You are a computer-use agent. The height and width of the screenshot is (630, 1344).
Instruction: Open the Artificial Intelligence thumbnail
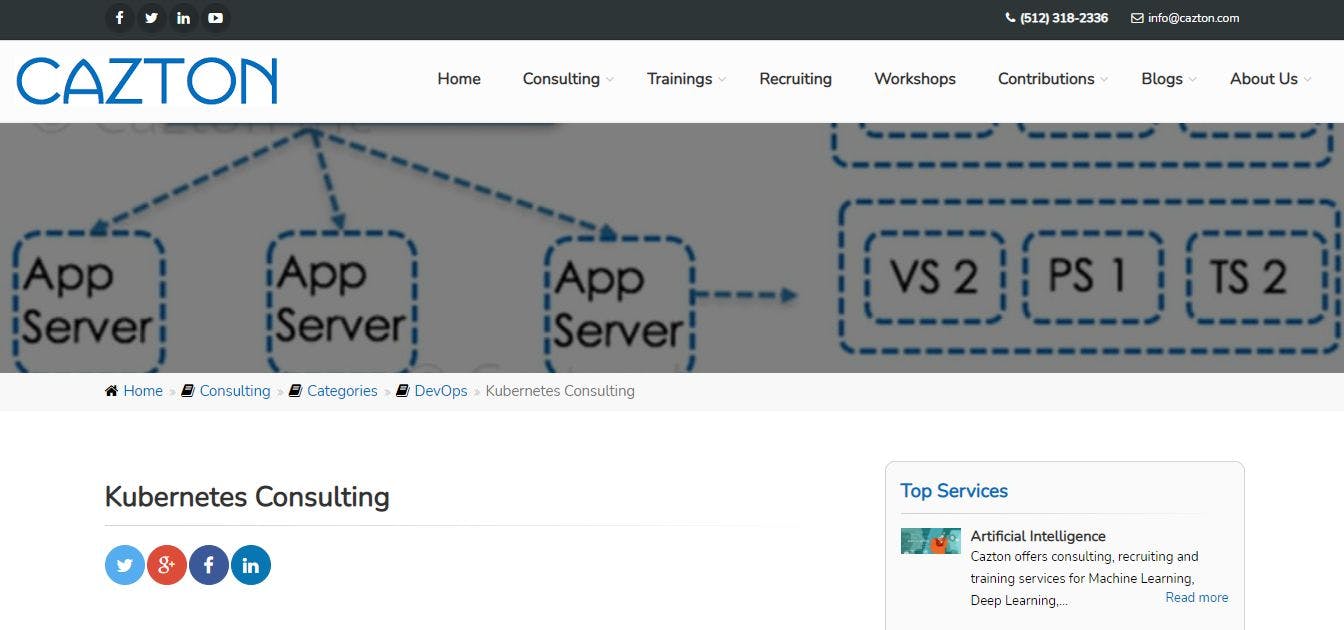click(x=931, y=541)
